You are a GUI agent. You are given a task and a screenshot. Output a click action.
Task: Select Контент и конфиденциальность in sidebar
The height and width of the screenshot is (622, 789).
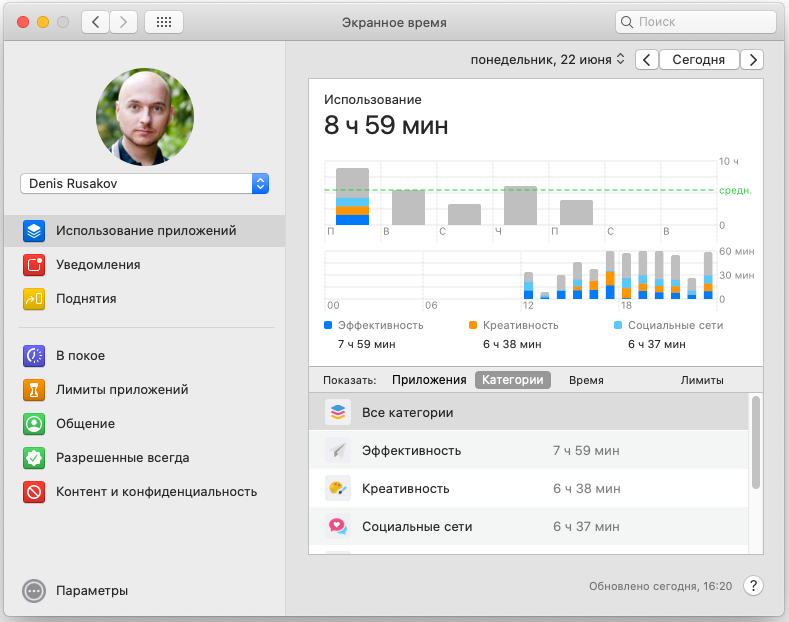[x=144, y=492]
